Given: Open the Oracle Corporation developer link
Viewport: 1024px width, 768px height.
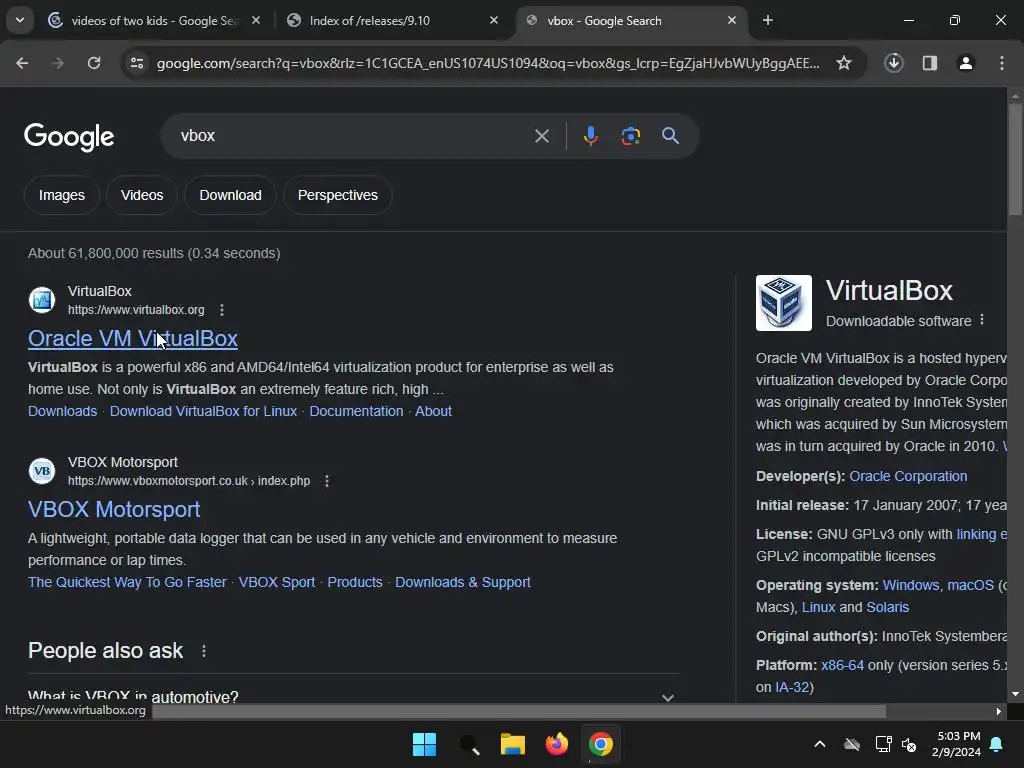Looking at the screenshot, I should 908,477.
